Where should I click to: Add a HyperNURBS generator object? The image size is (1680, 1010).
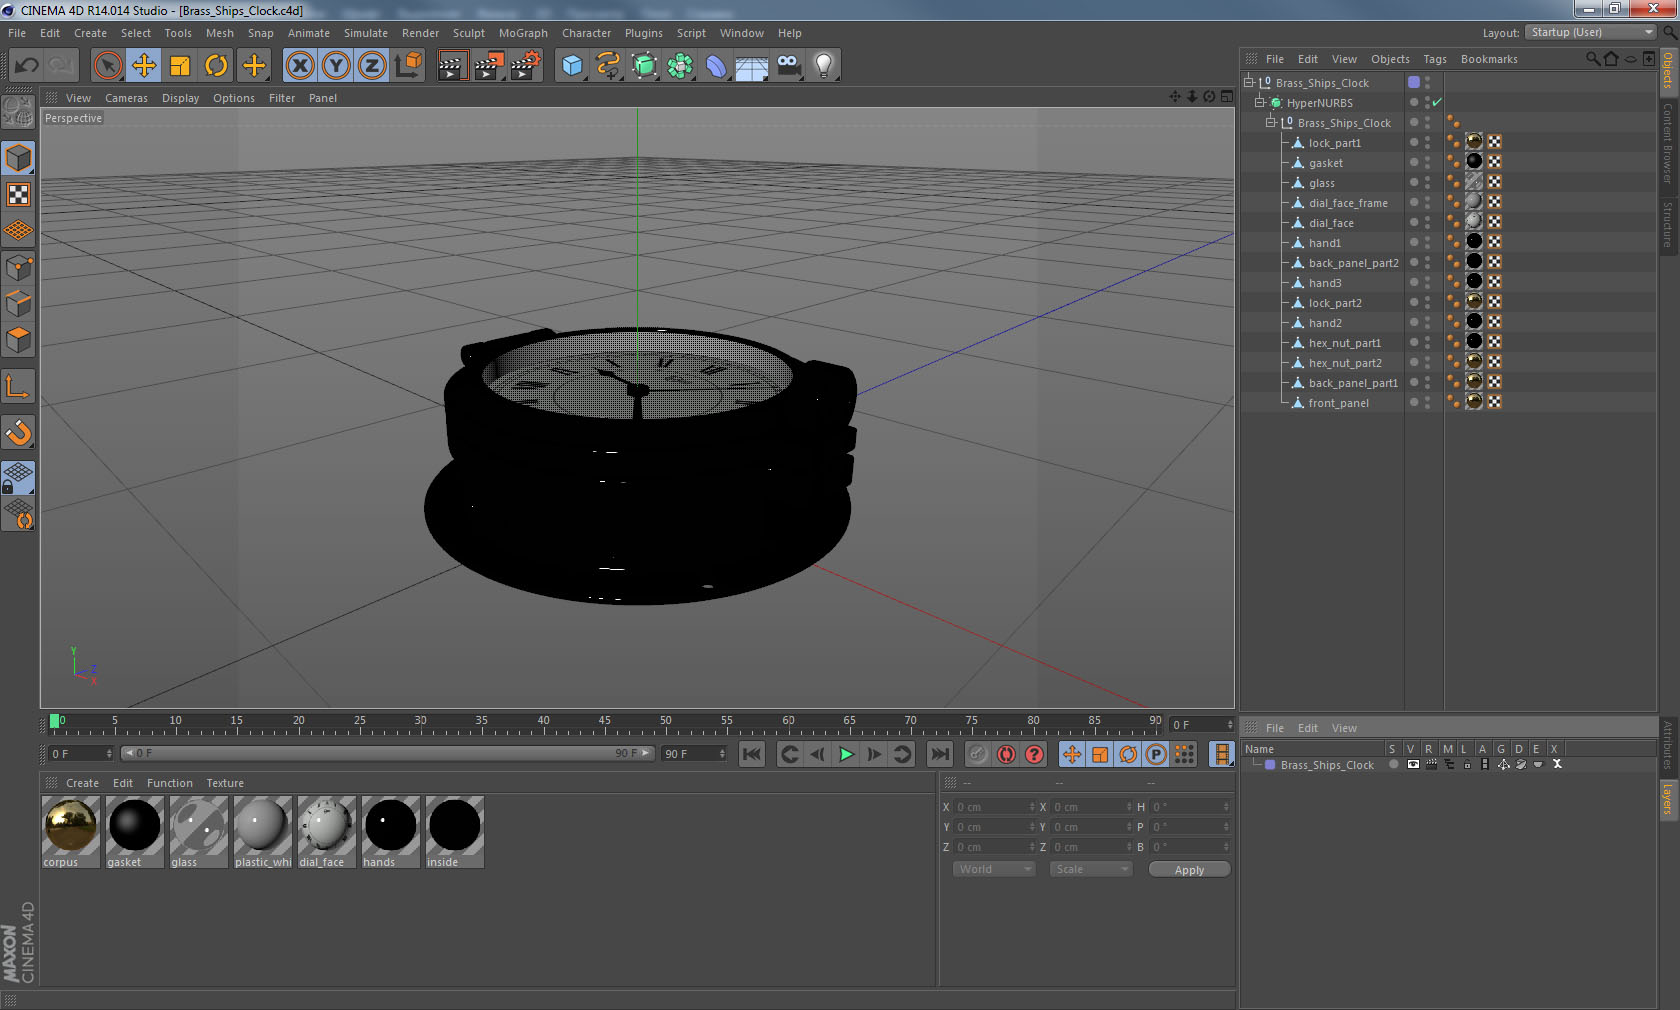coord(645,66)
